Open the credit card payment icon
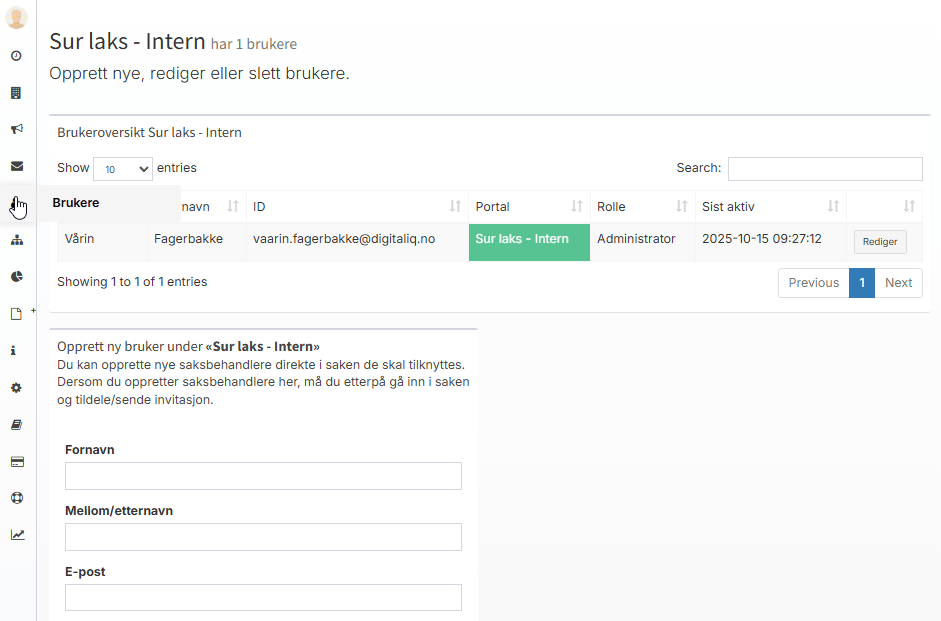941x621 pixels. 16,462
